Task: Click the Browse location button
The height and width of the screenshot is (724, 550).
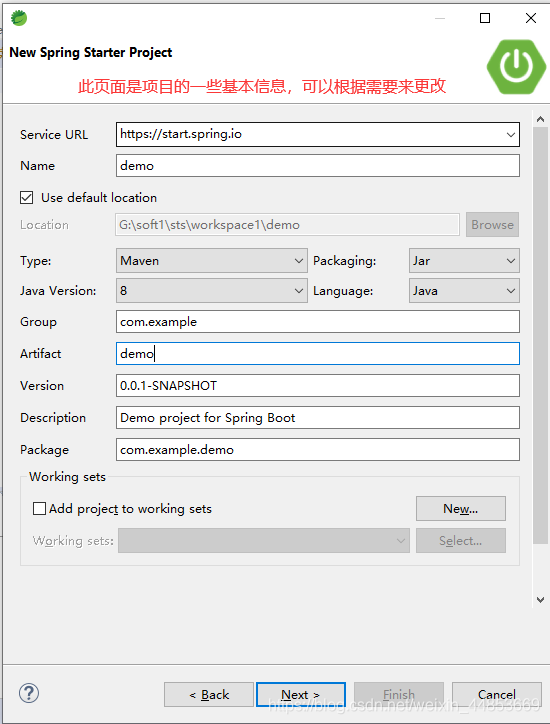Action: click(x=492, y=224)
